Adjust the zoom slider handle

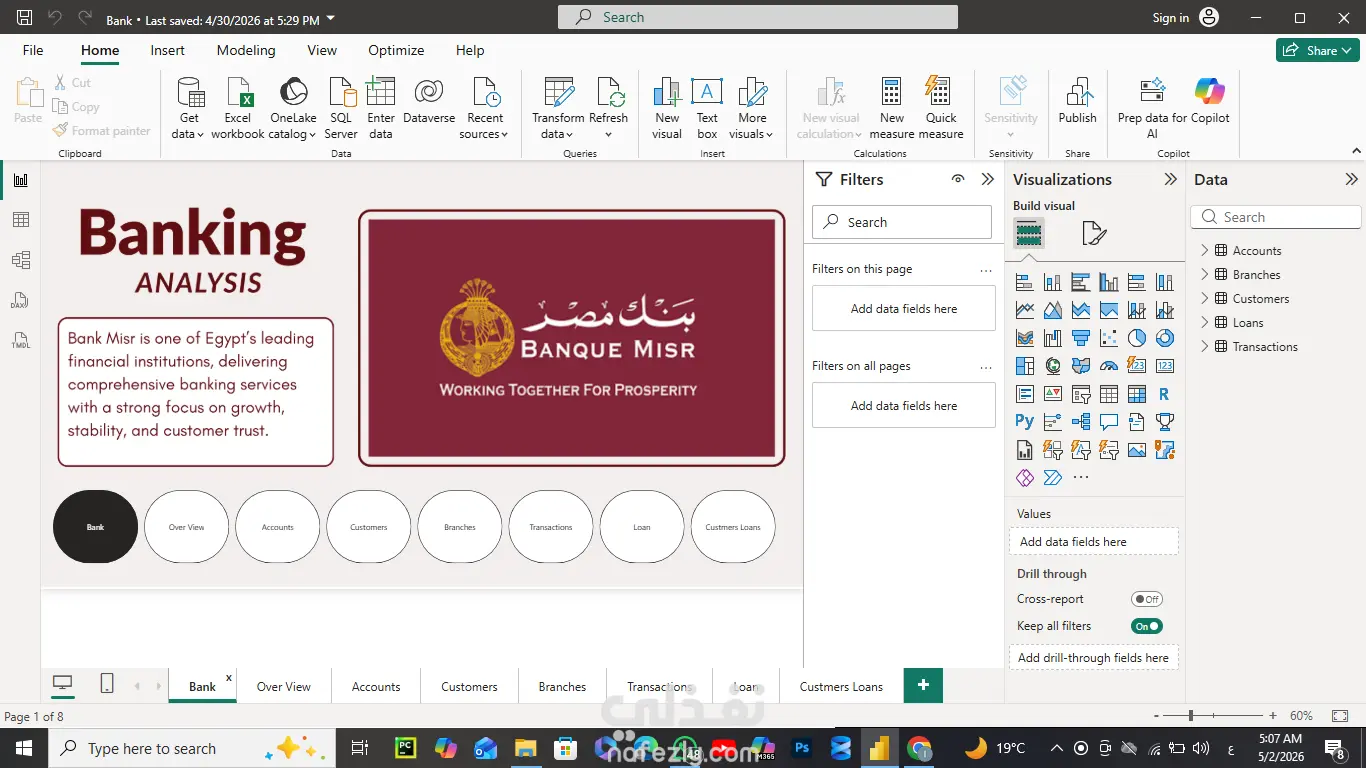(x=1191, y=716)
